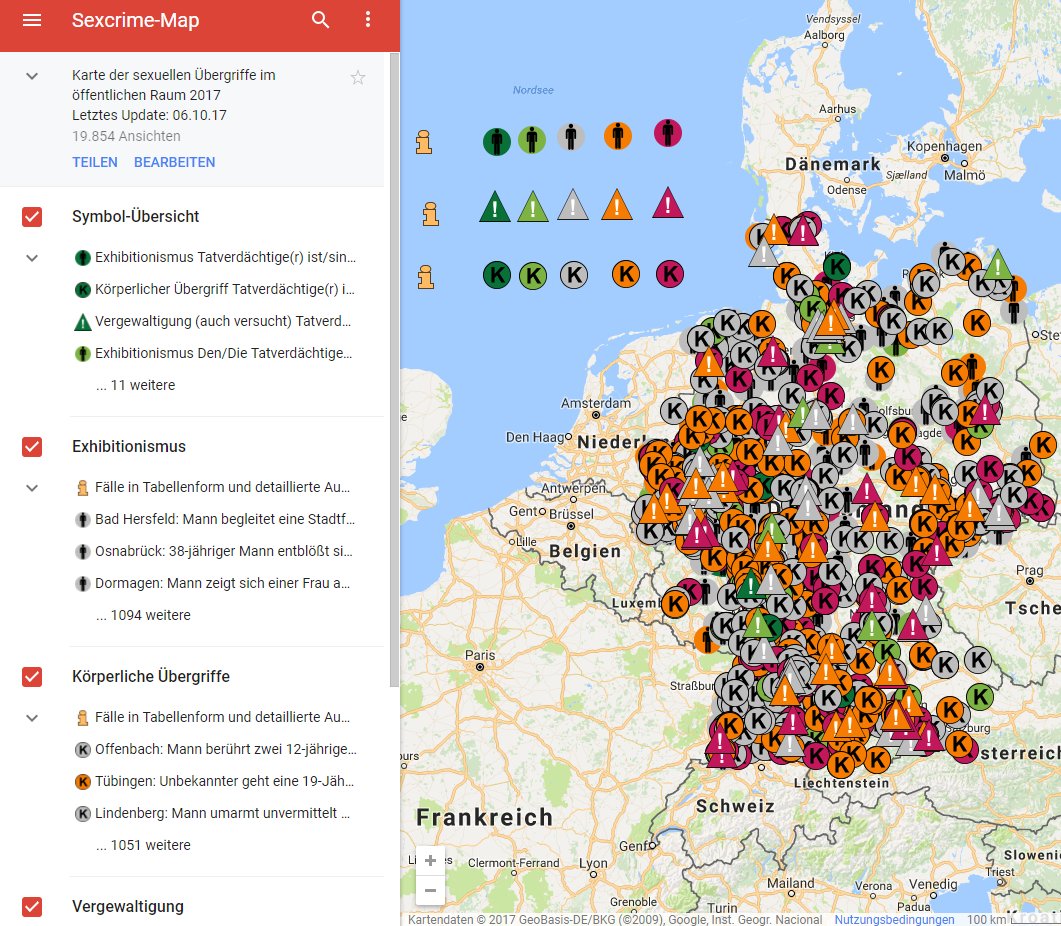Star this map with the star icon
Viewport: 1061px width, 926px height.
pyautogui.click(x=358, y=78)
